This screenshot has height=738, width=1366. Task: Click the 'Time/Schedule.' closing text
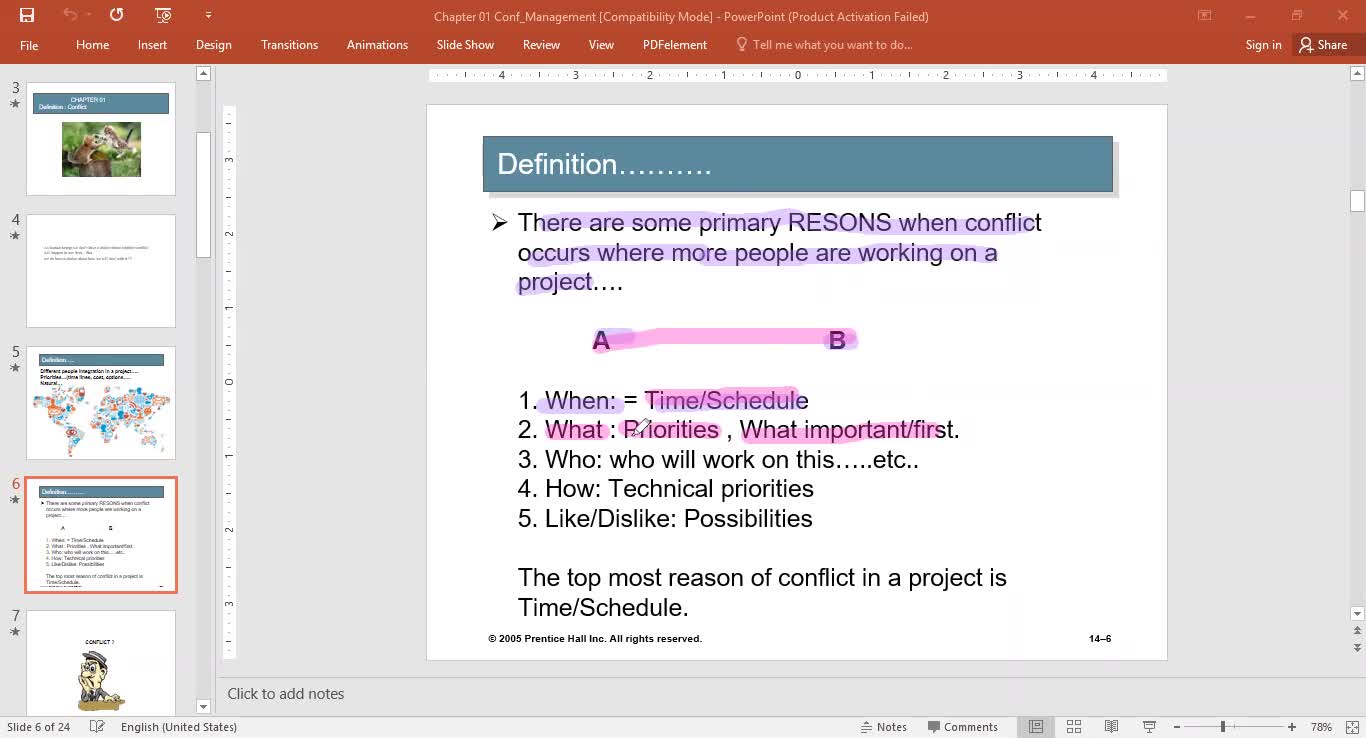(603, 607)
